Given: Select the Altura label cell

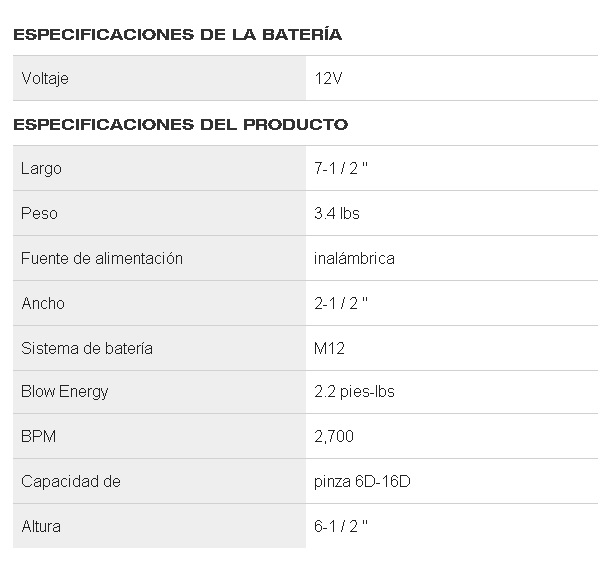Looking at the screenshot, I should coord(41,526).
